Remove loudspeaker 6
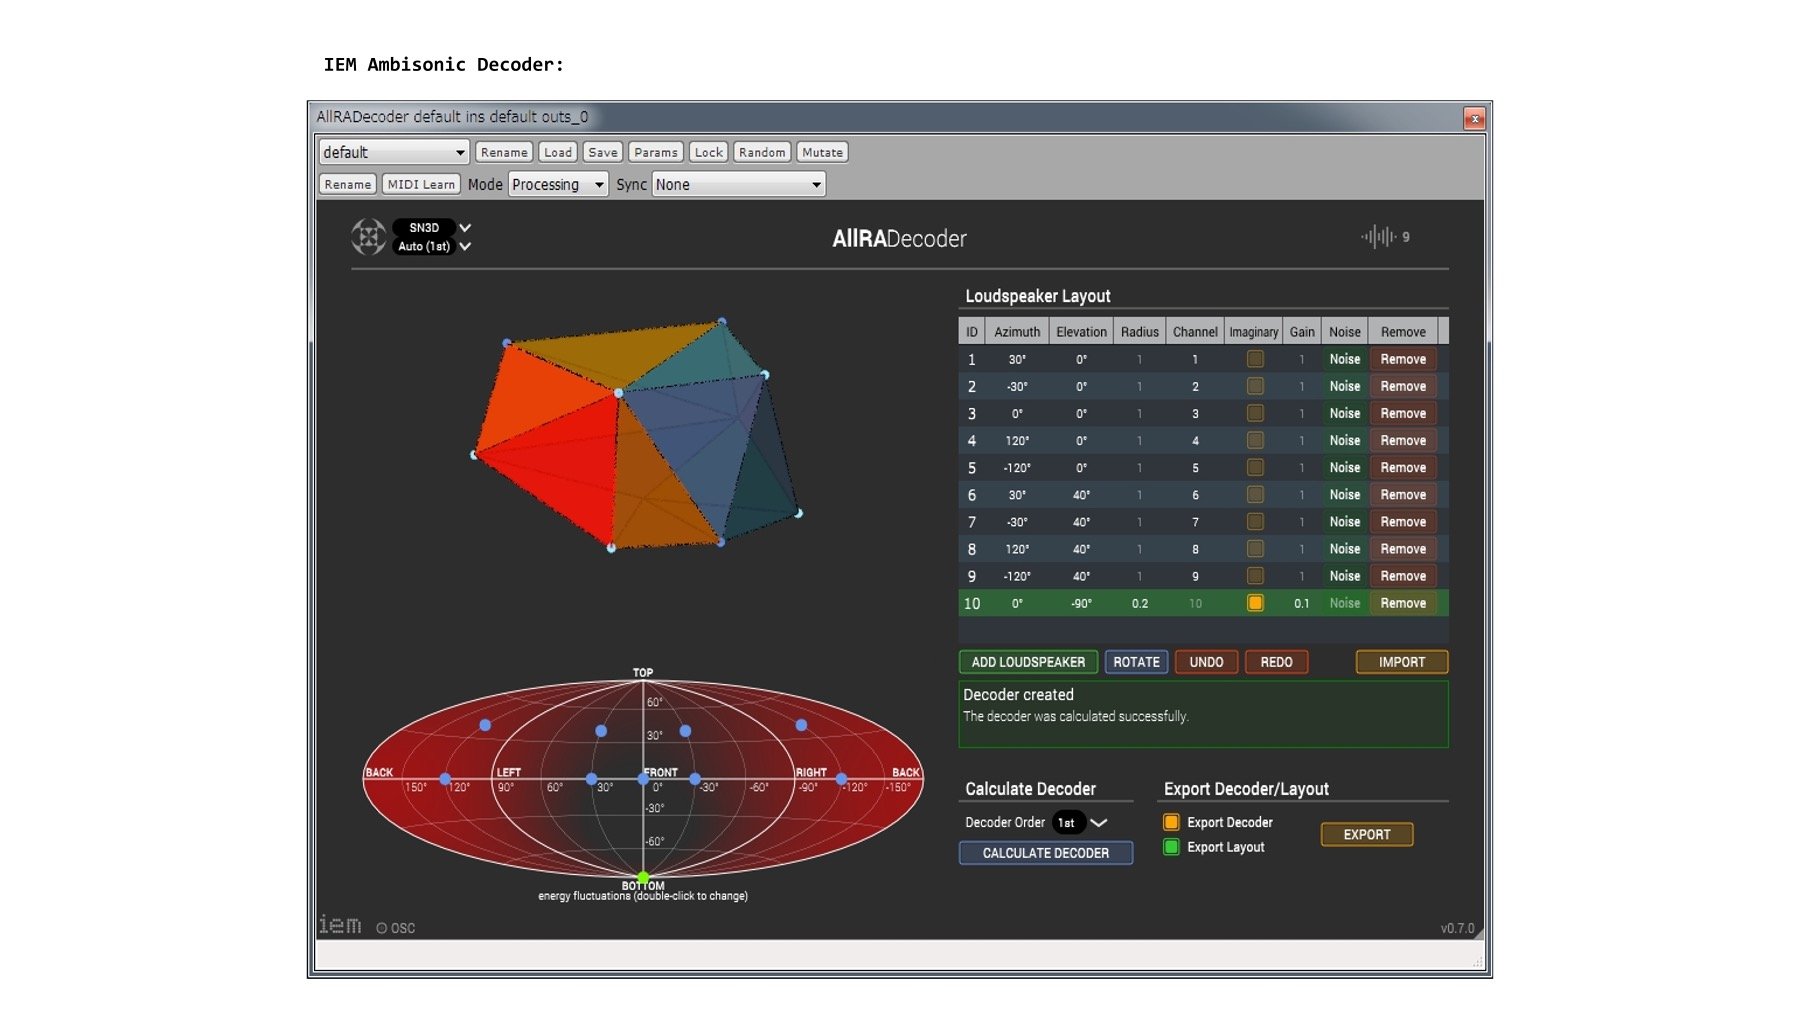Screen dimensions: 1800x1013 1403,494
